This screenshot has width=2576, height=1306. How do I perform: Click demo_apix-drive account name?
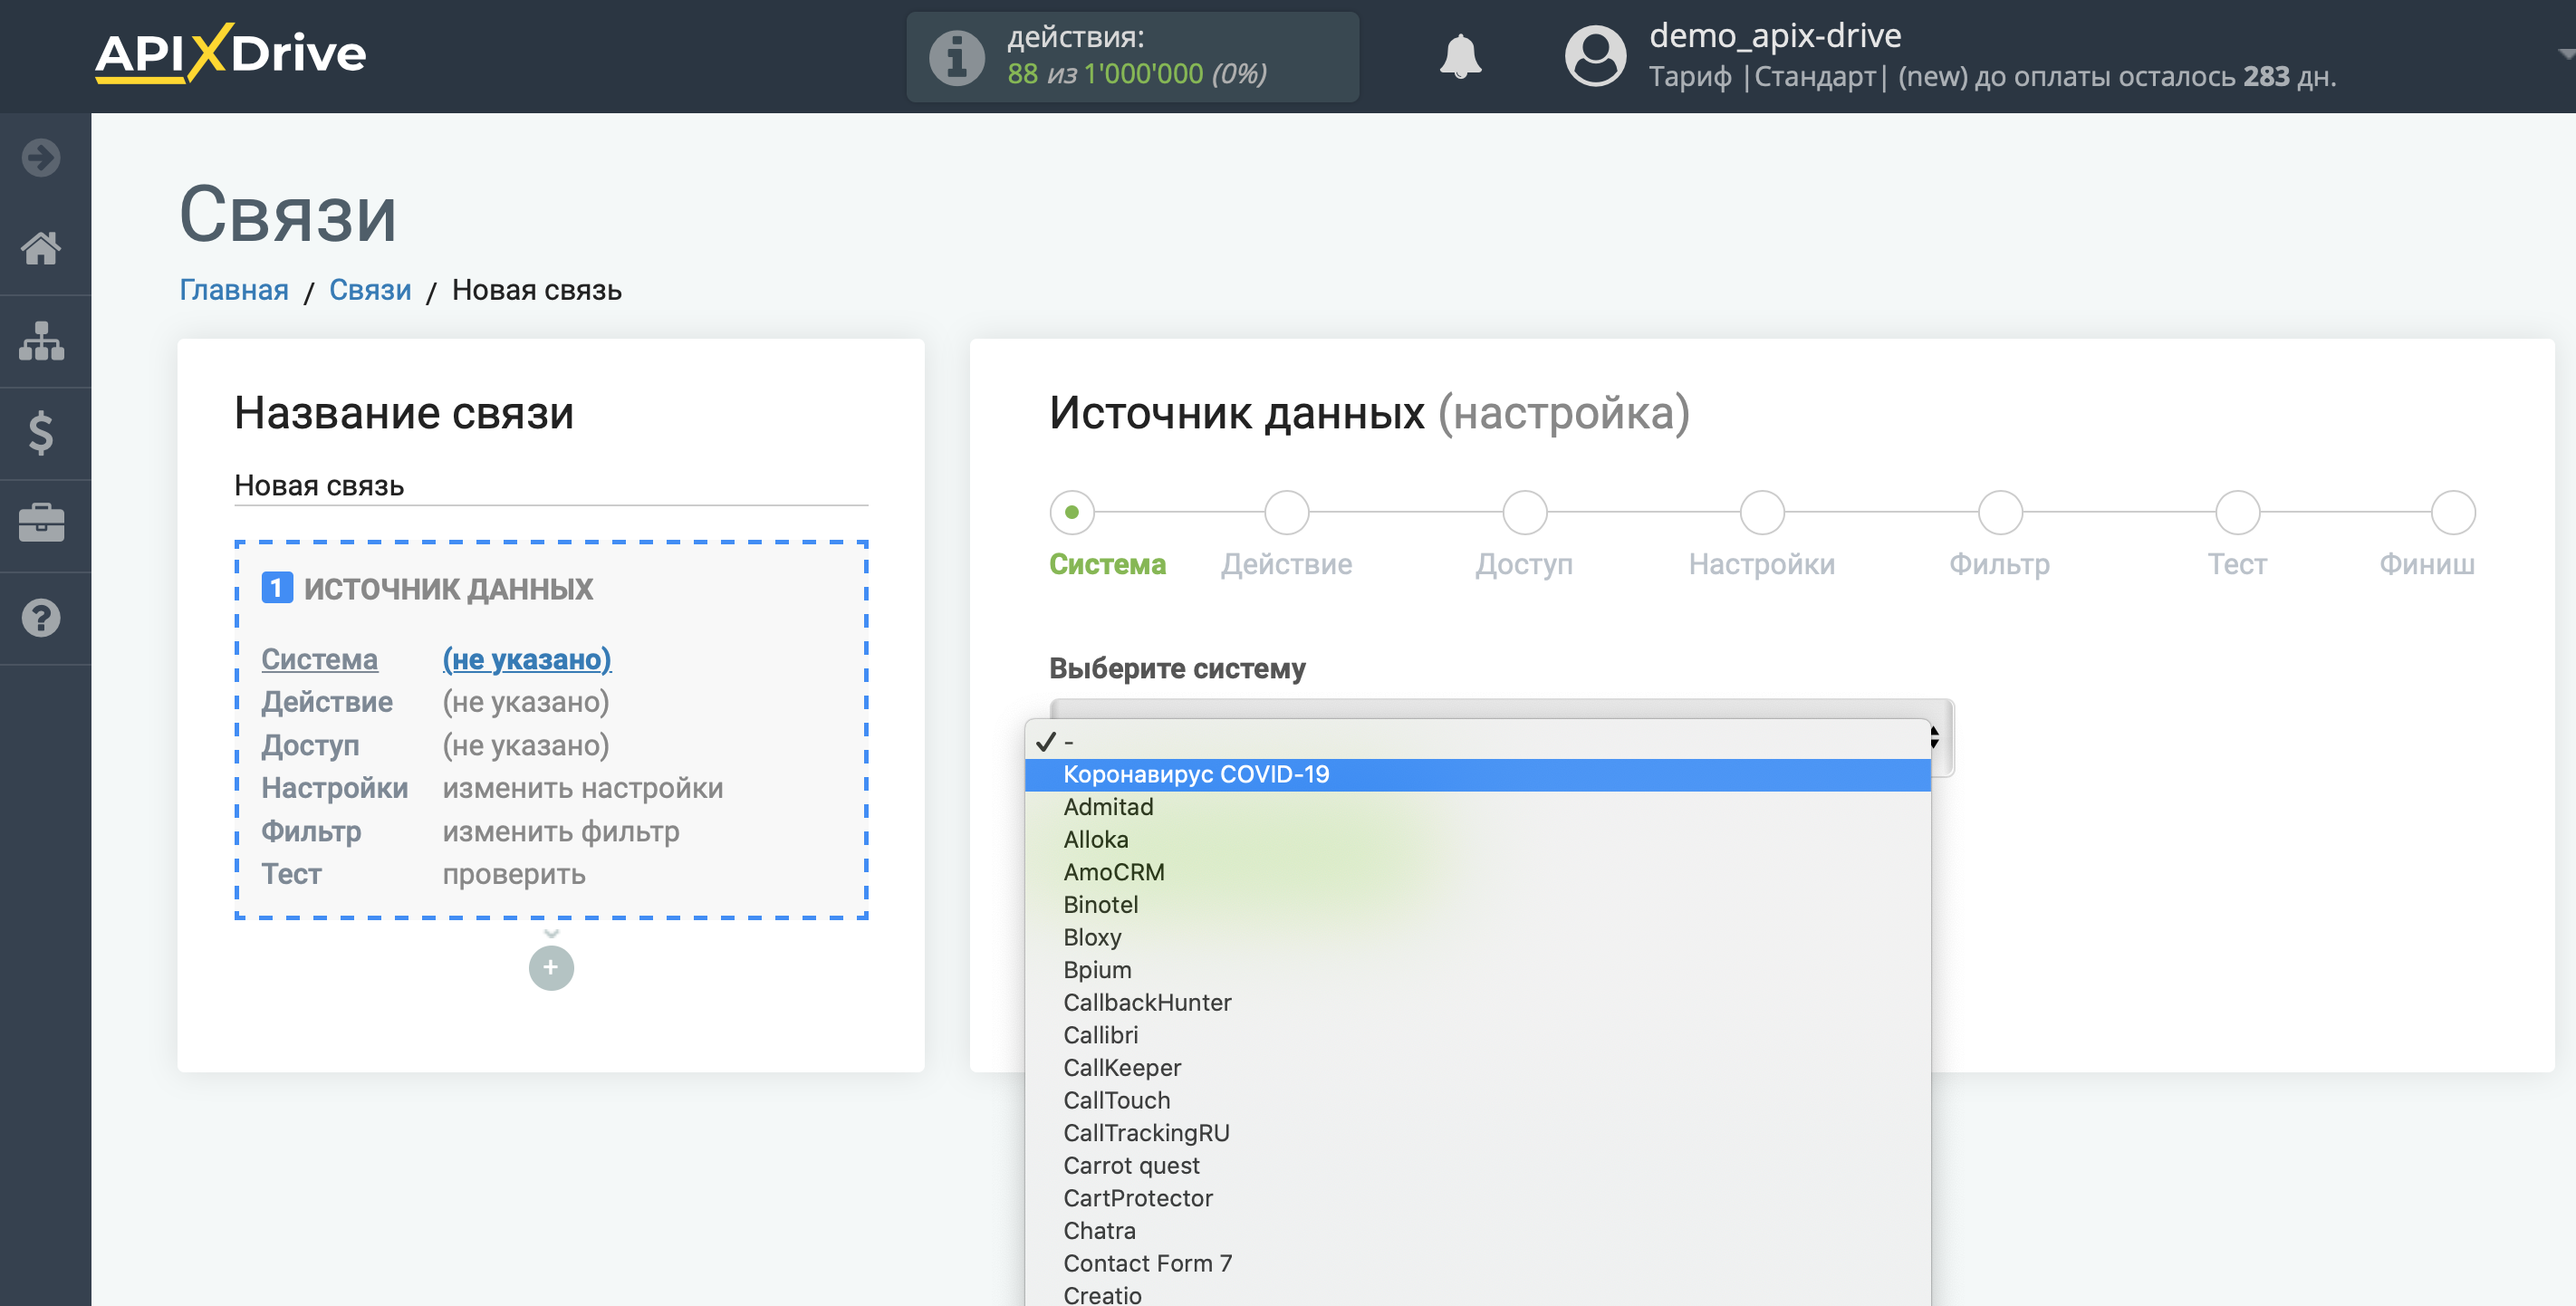click(1775, 35)
